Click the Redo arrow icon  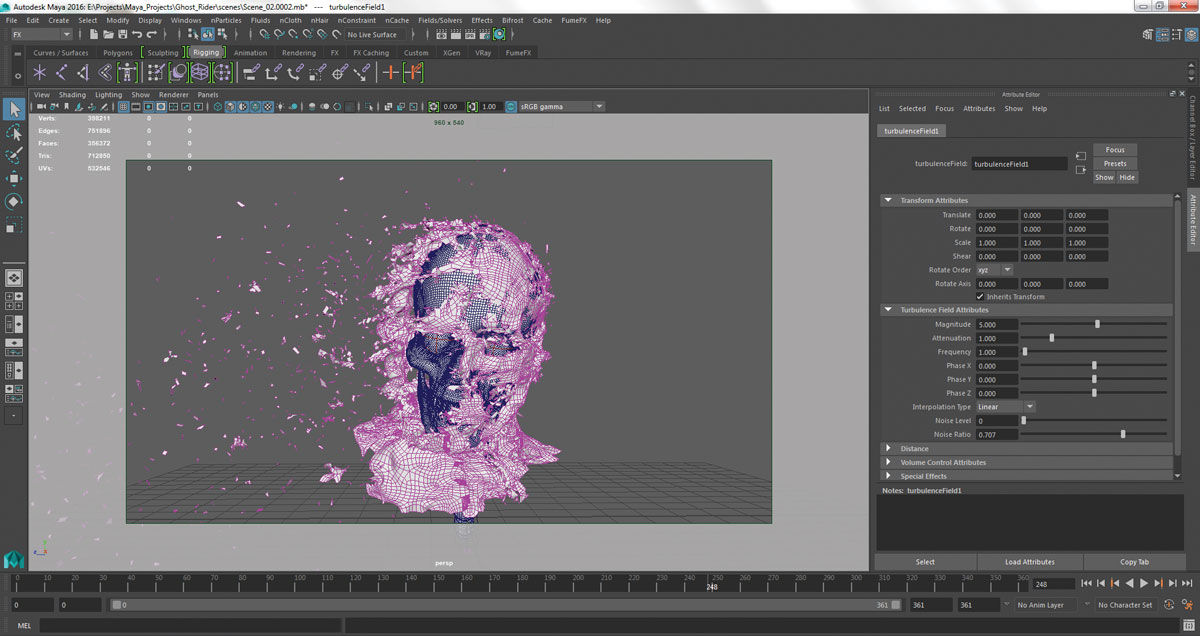click(152, 34)
